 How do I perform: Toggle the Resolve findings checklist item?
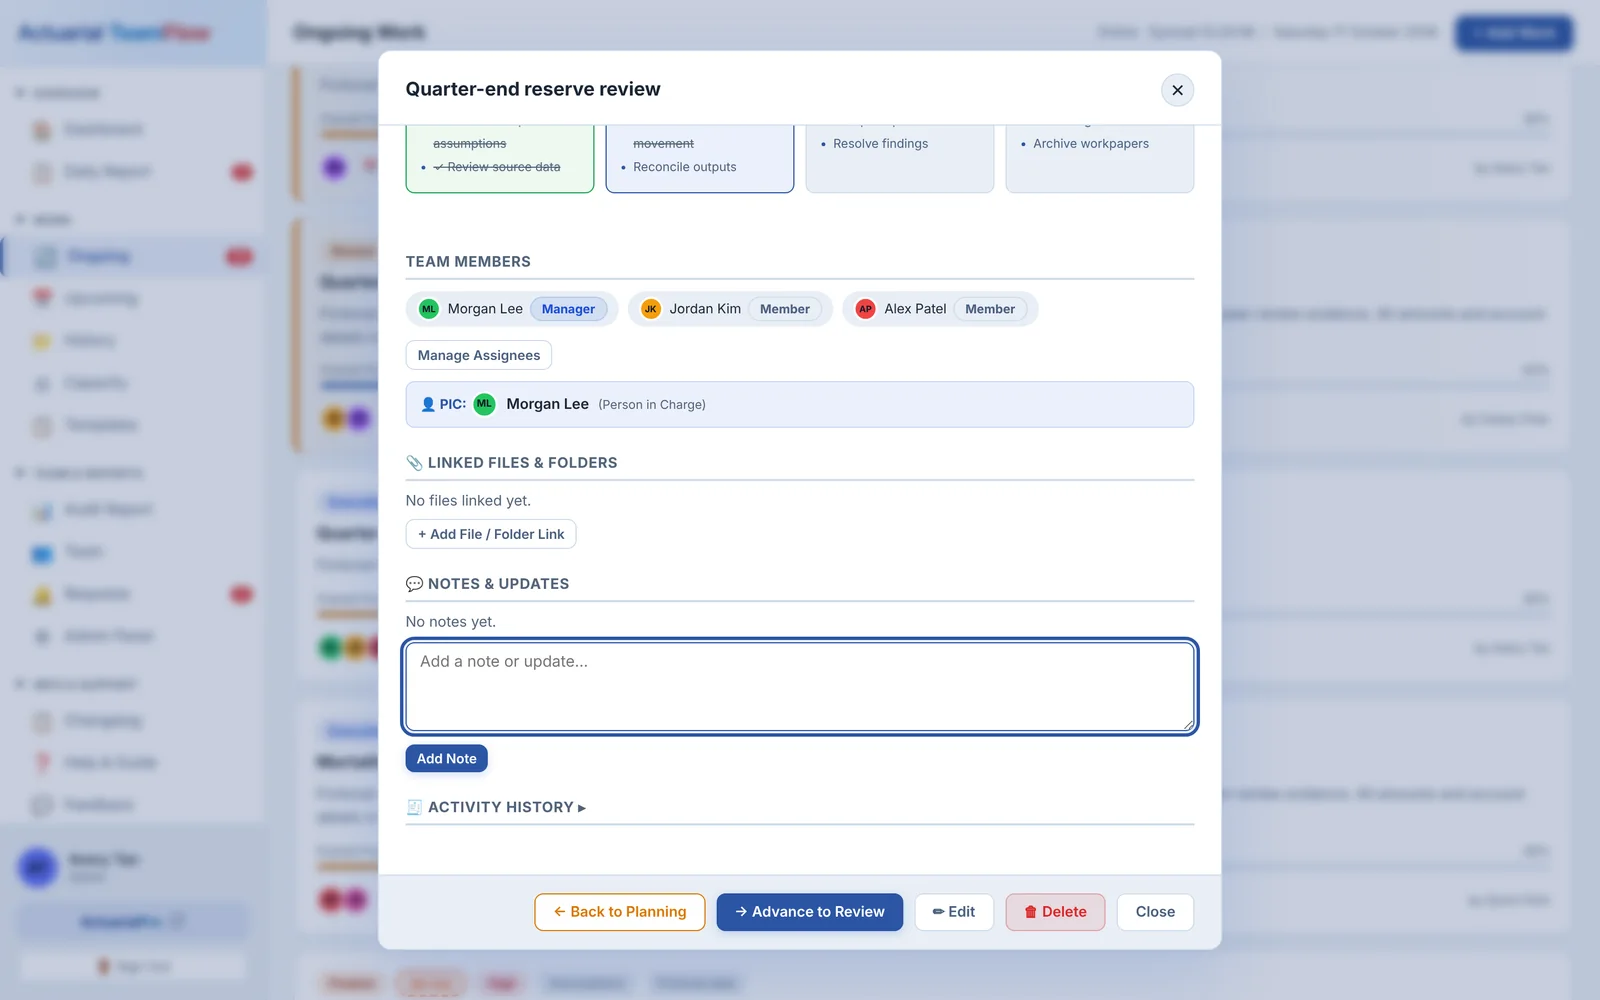point(880,144)
